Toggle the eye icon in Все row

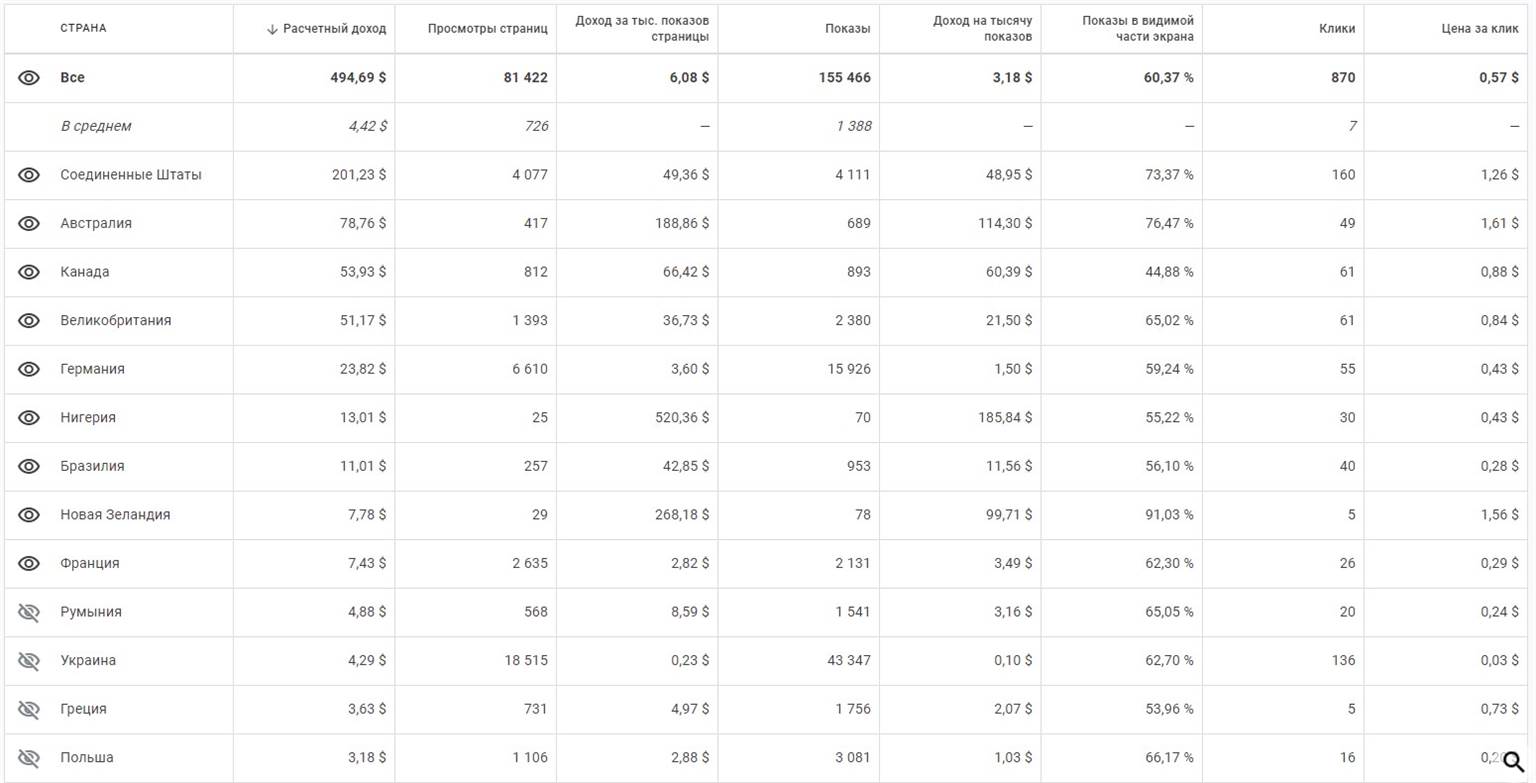[x=29, y=78]
